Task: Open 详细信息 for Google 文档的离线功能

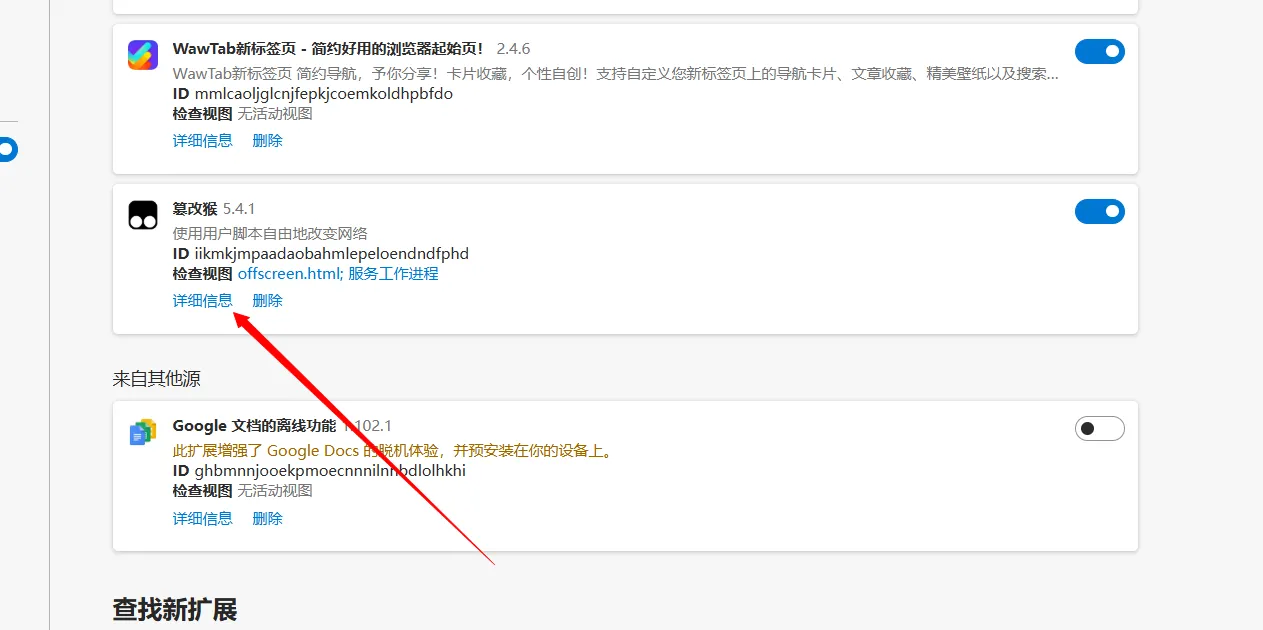Action: (202, 518)
